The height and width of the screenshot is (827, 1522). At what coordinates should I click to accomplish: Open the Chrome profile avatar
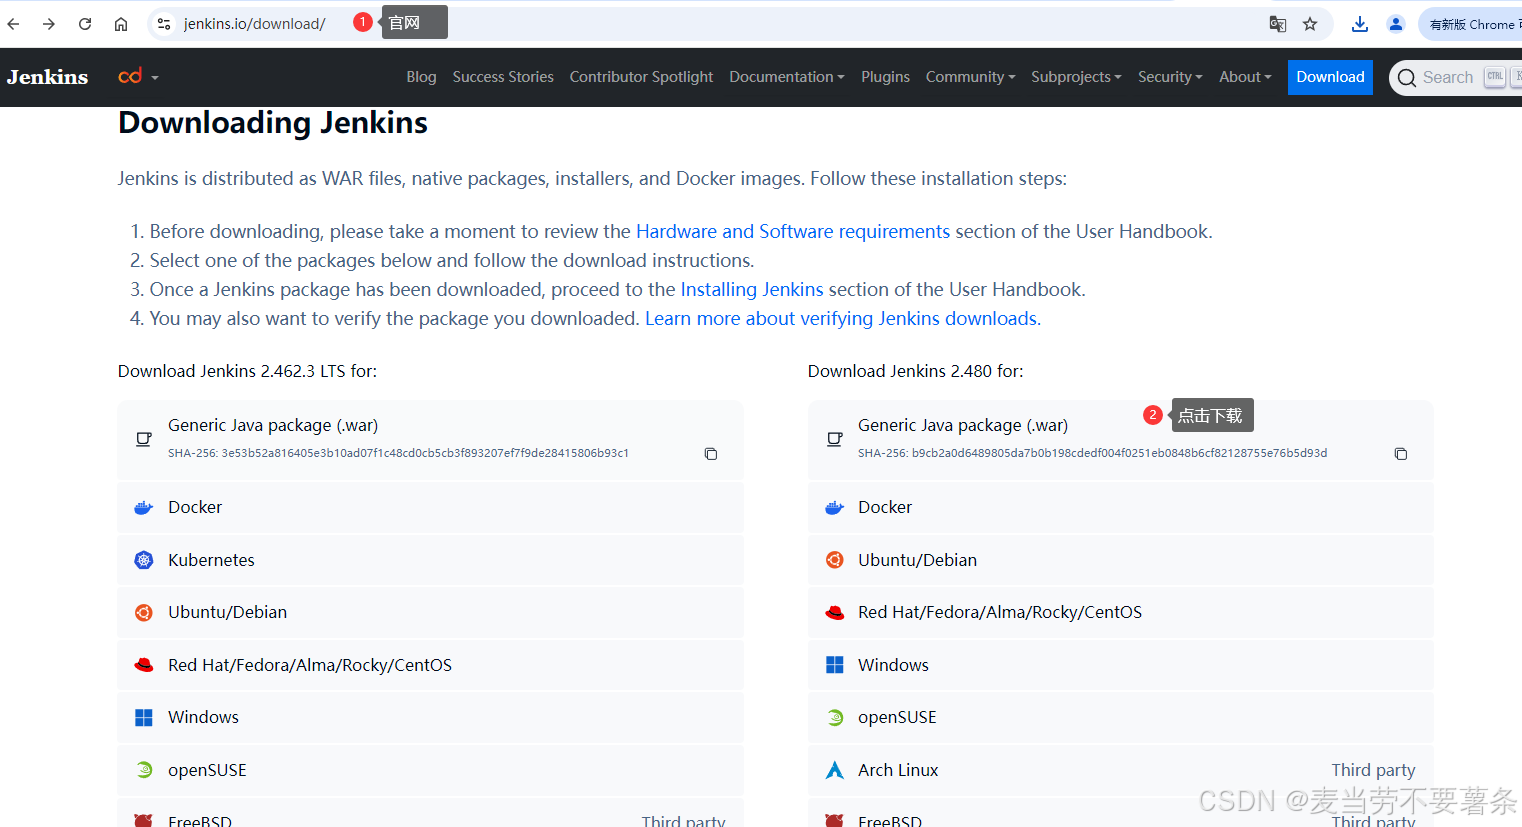coord(1396,24)
